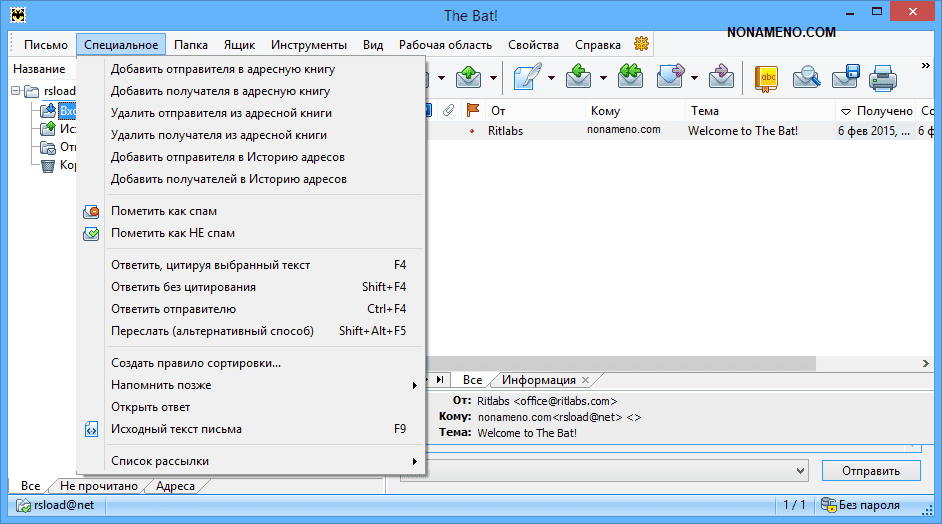Open the address book icon
The image size is (942, 524).
[x=766, y=76]
